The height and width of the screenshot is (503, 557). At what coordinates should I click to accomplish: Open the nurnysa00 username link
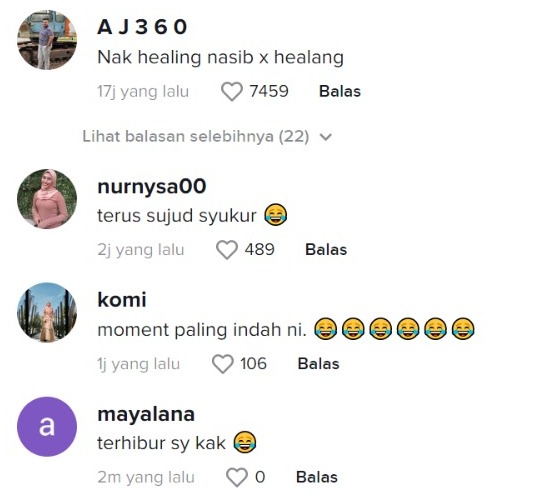[x=152, y=187]
